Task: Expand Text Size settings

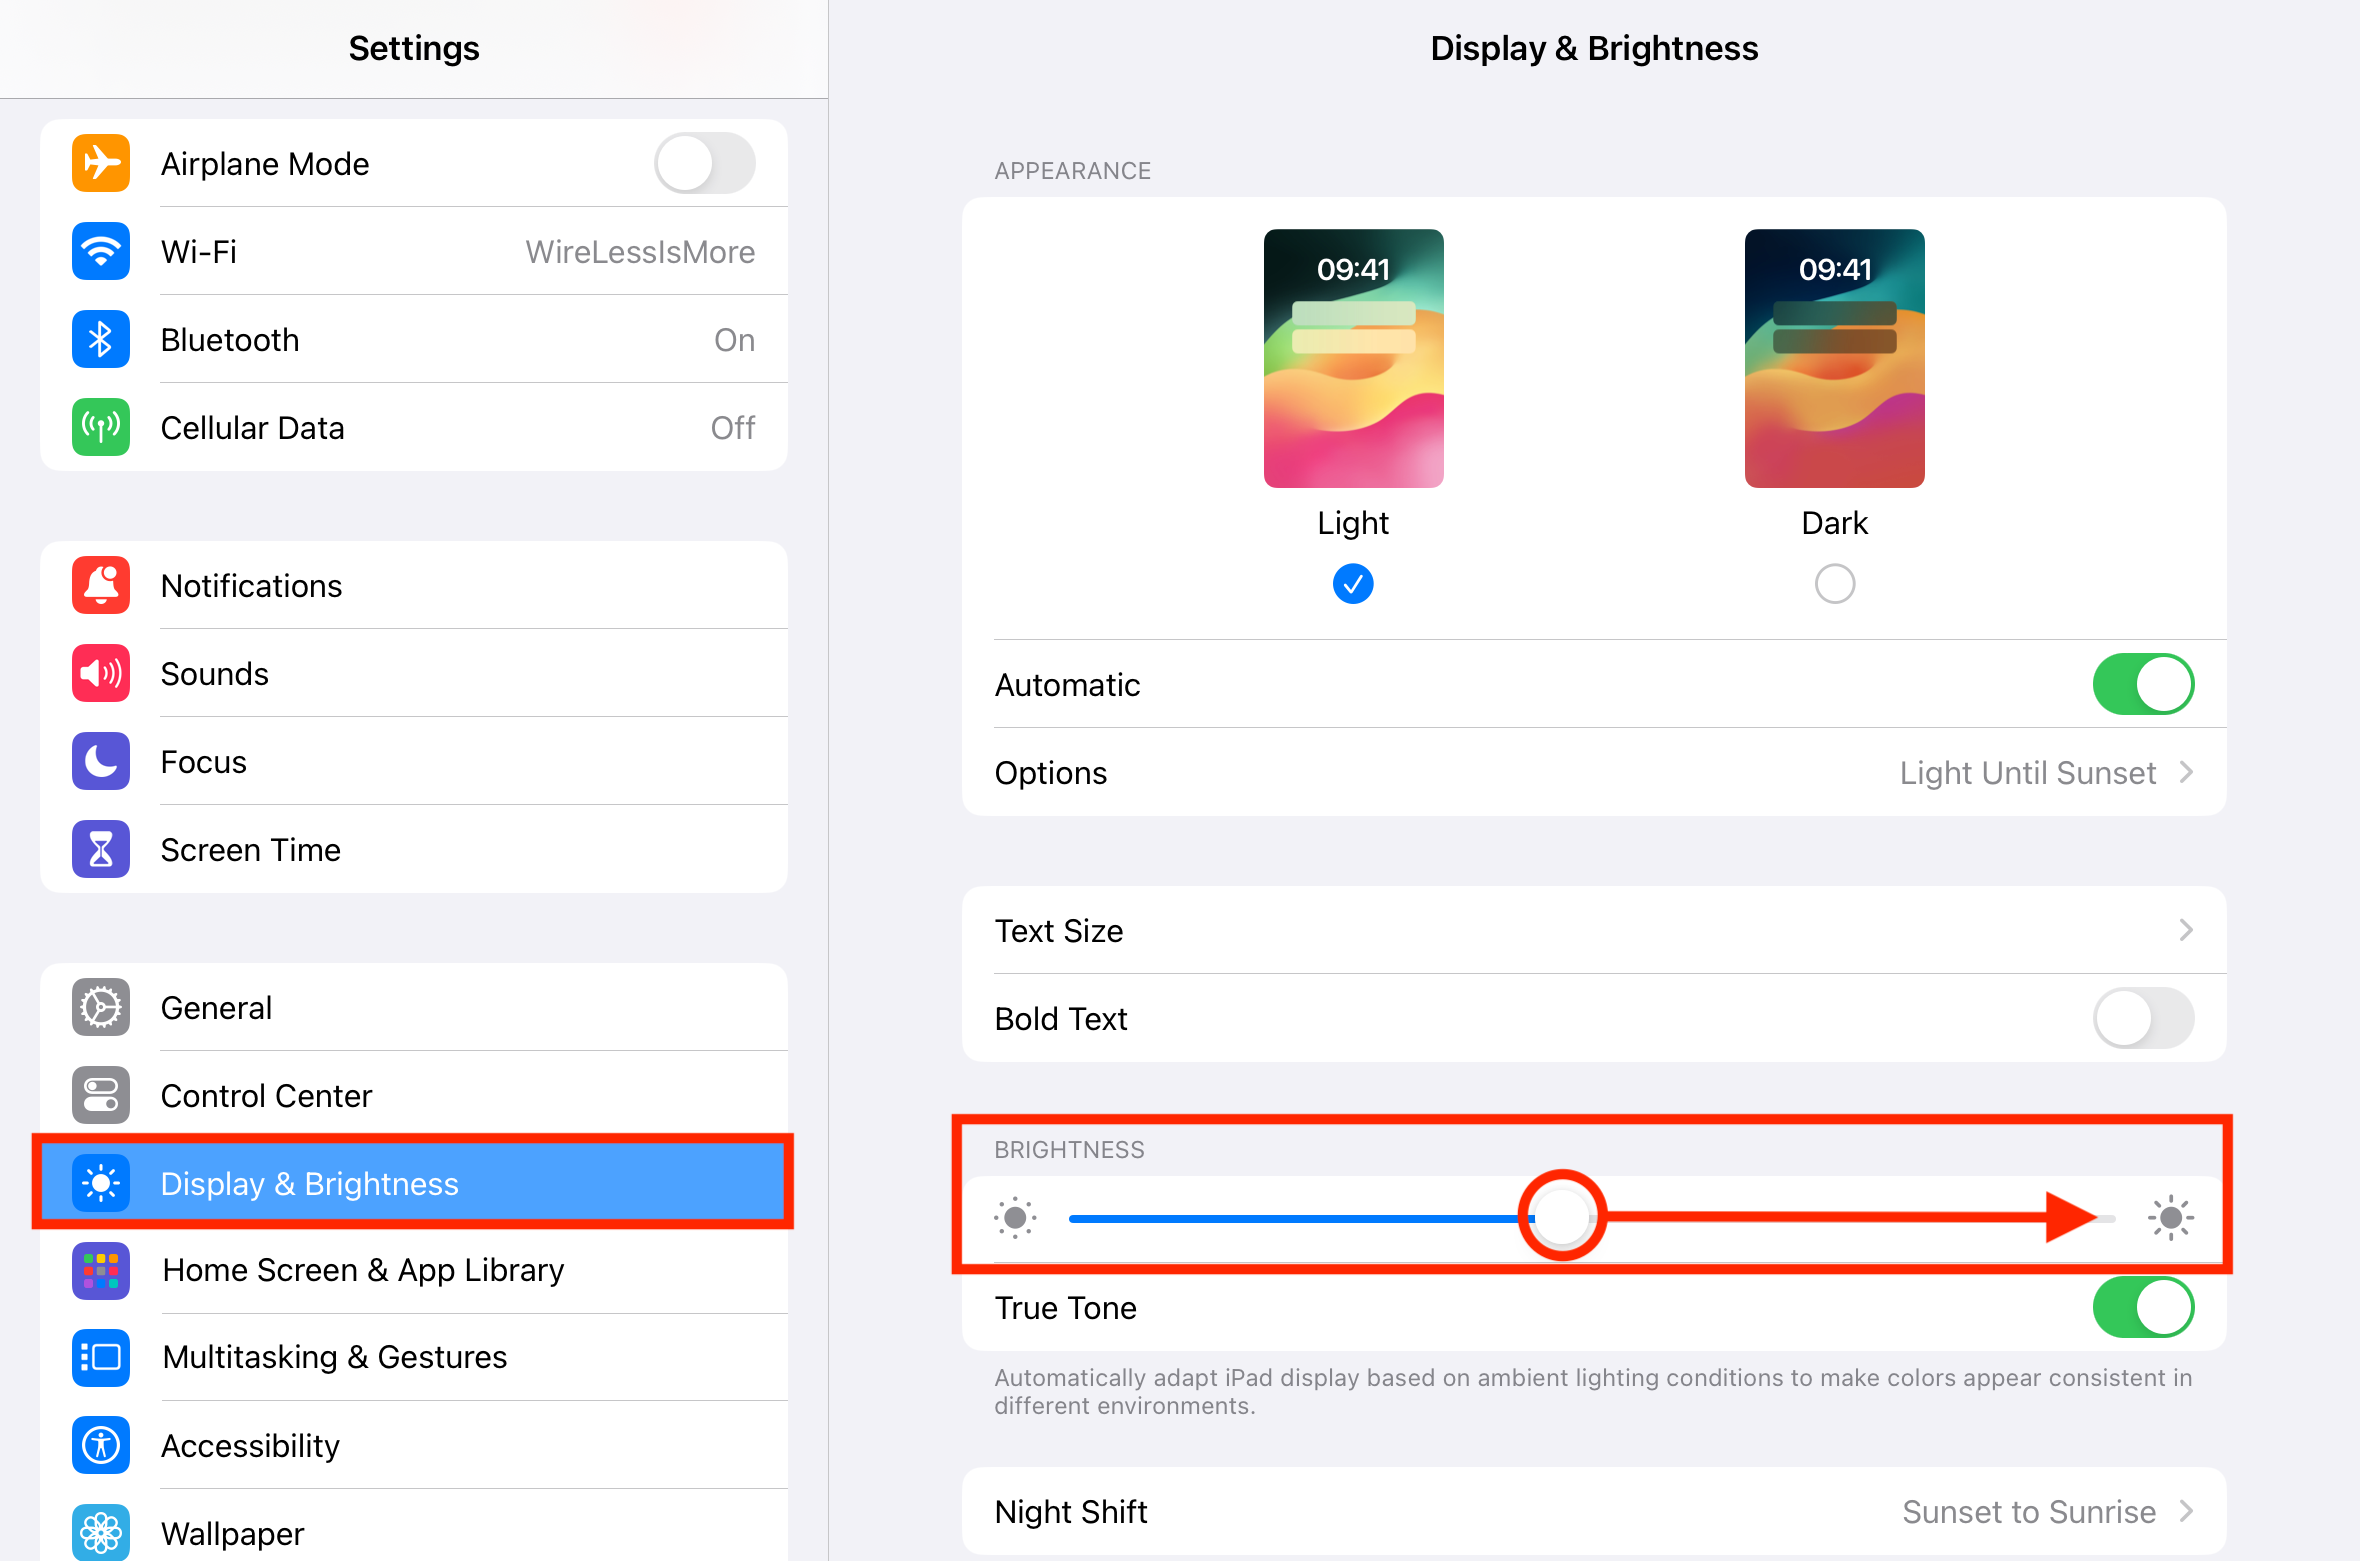Action: tap(1594, 930)
